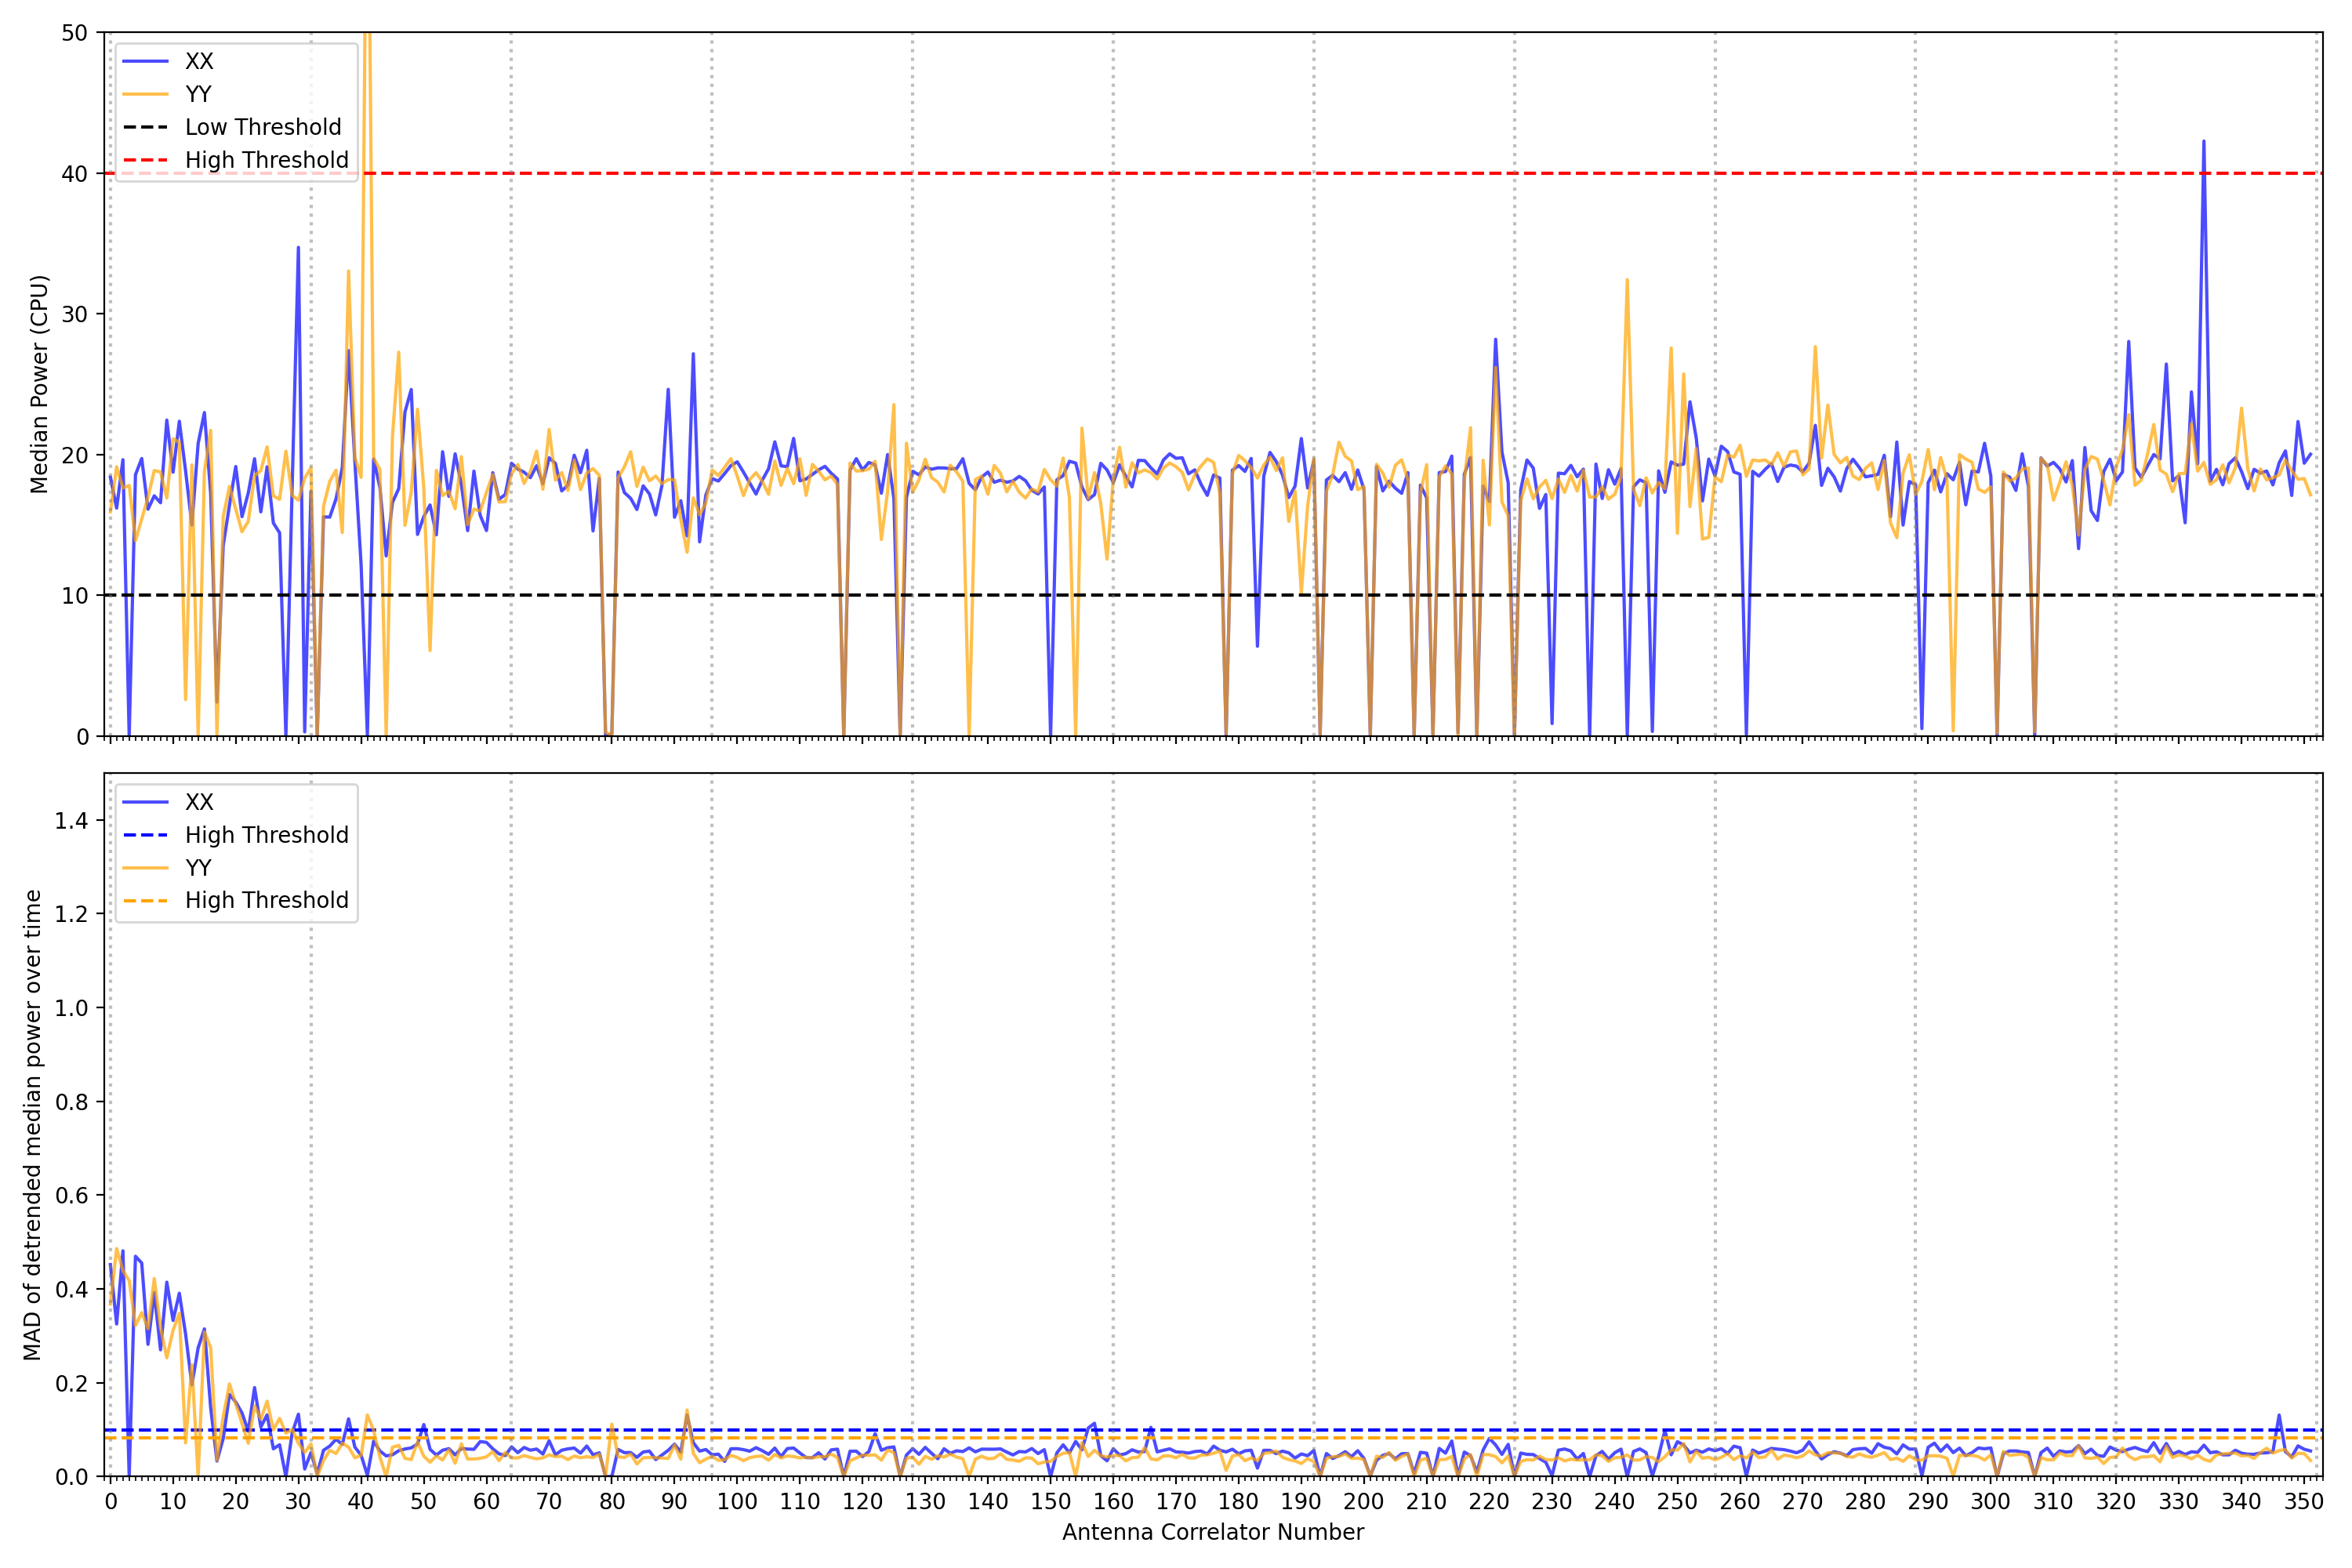Screen dimensions: 2352x1568
Task: Click the MAD of detrended median power label
Action: click(33, 1125)
